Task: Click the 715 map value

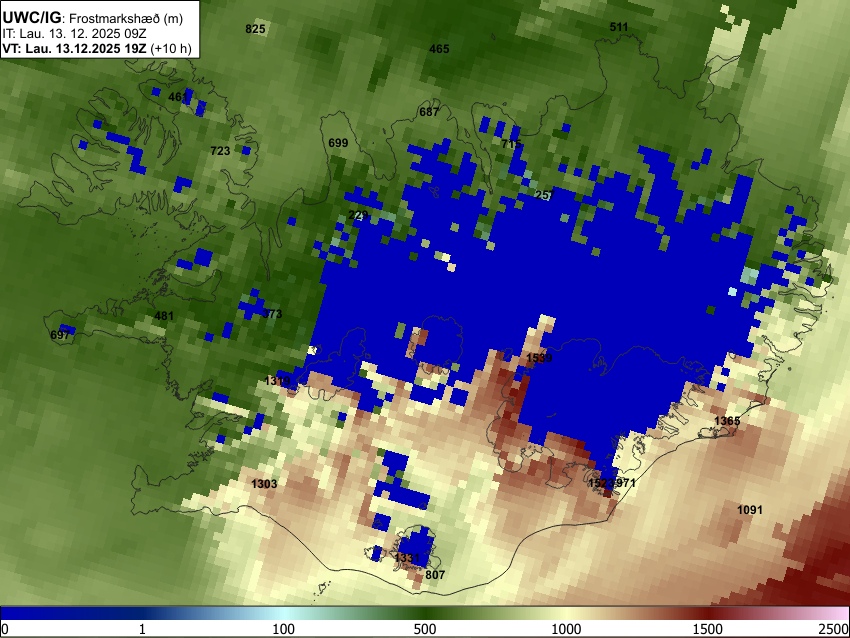Action: [x=511, y=144]
